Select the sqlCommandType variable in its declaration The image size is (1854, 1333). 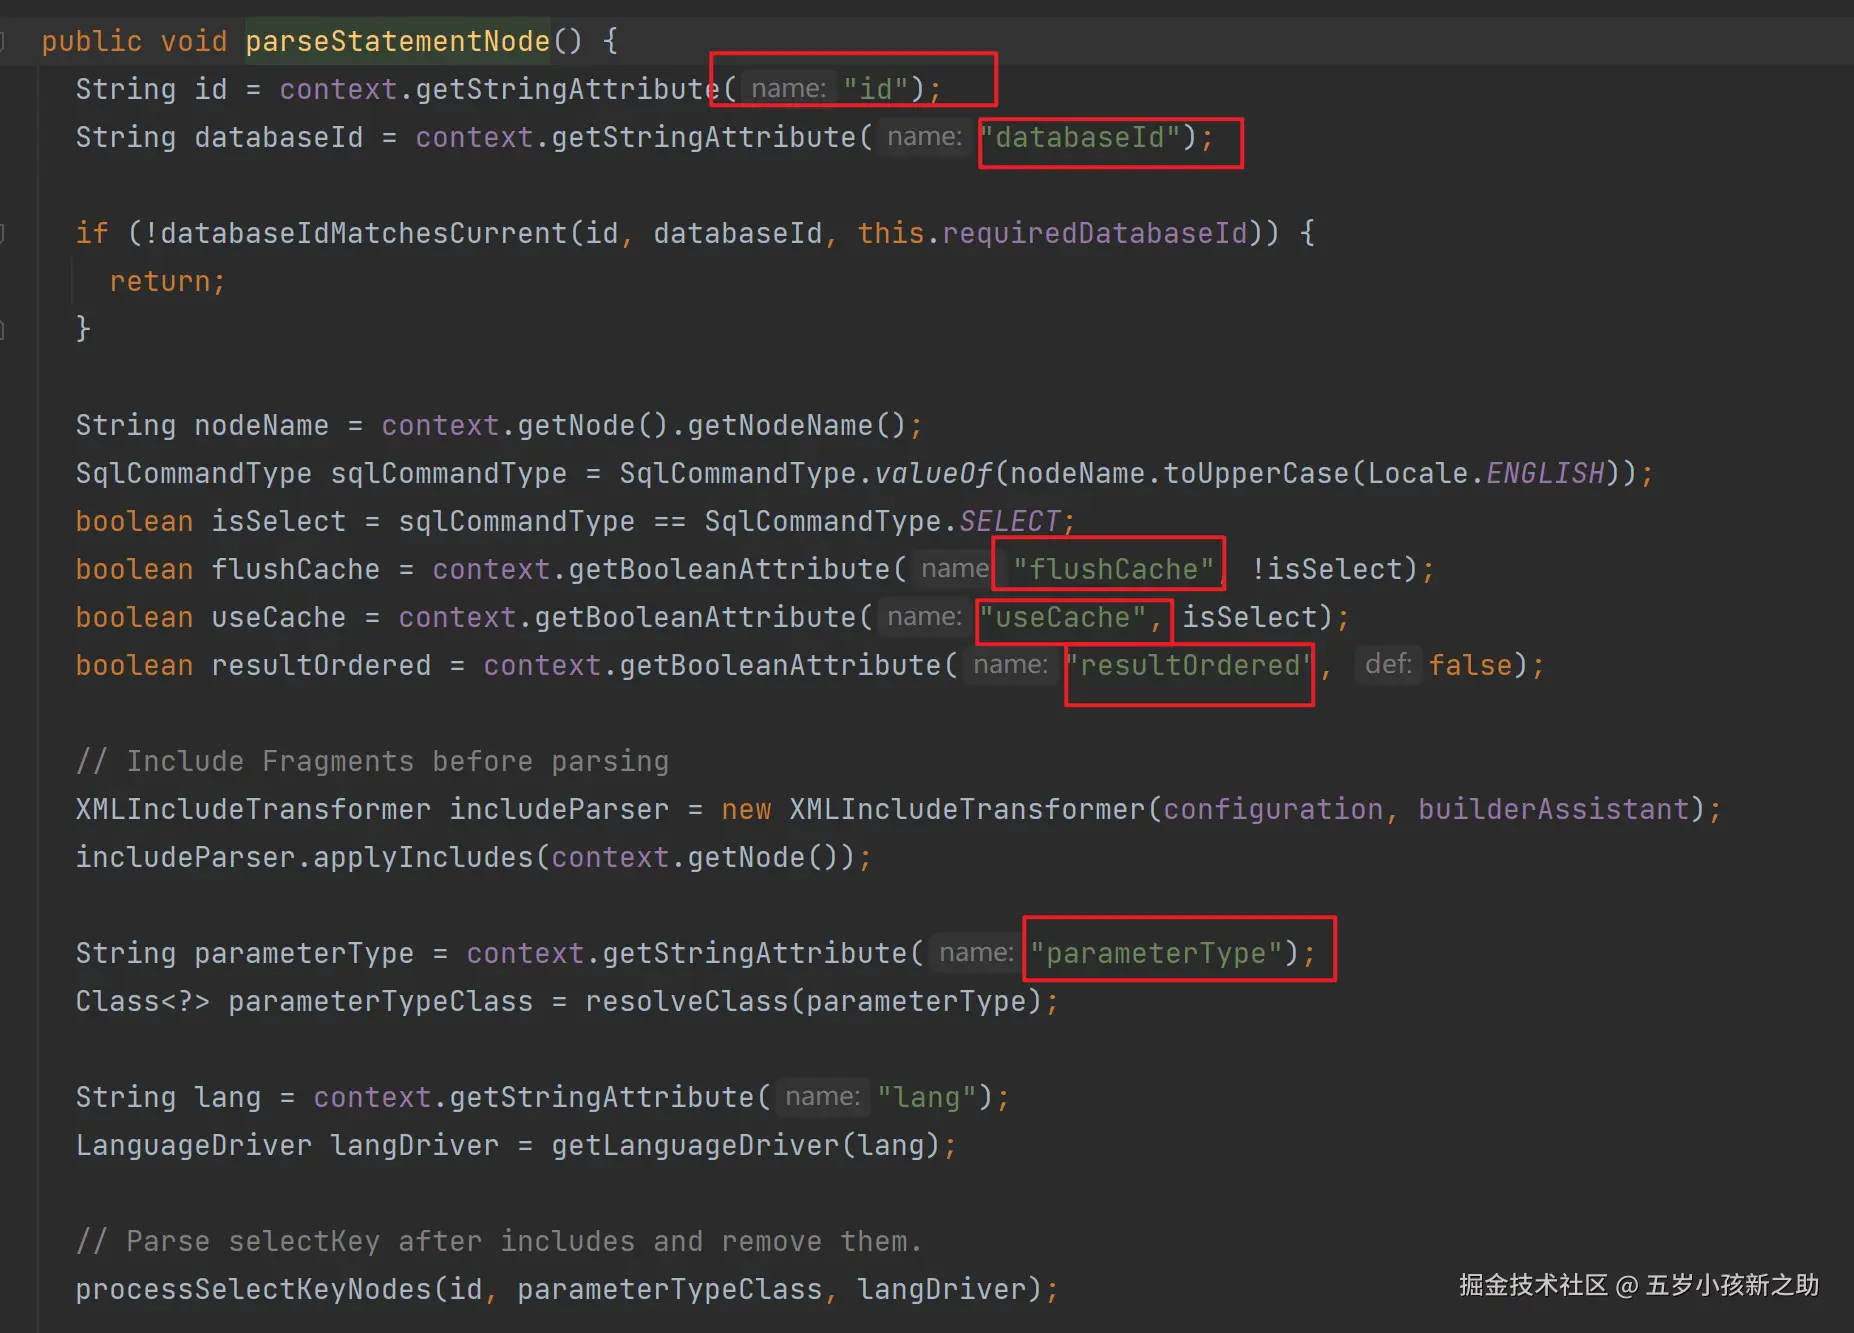click(449, 473)
